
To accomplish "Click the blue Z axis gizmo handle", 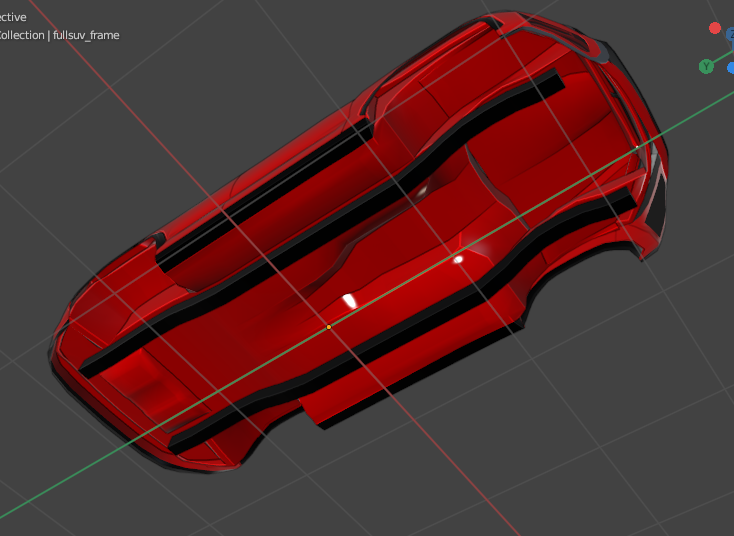I will pos(730,35).
